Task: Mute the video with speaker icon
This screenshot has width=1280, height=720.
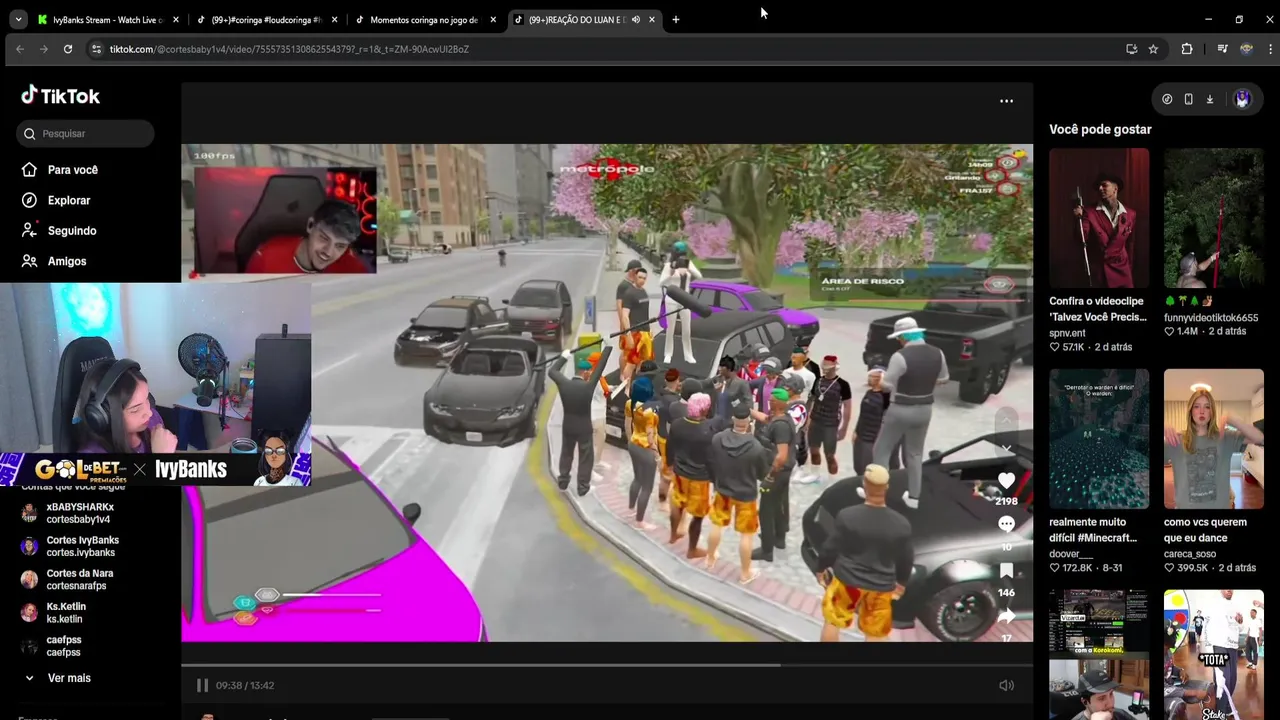Action: (1006, 685)
